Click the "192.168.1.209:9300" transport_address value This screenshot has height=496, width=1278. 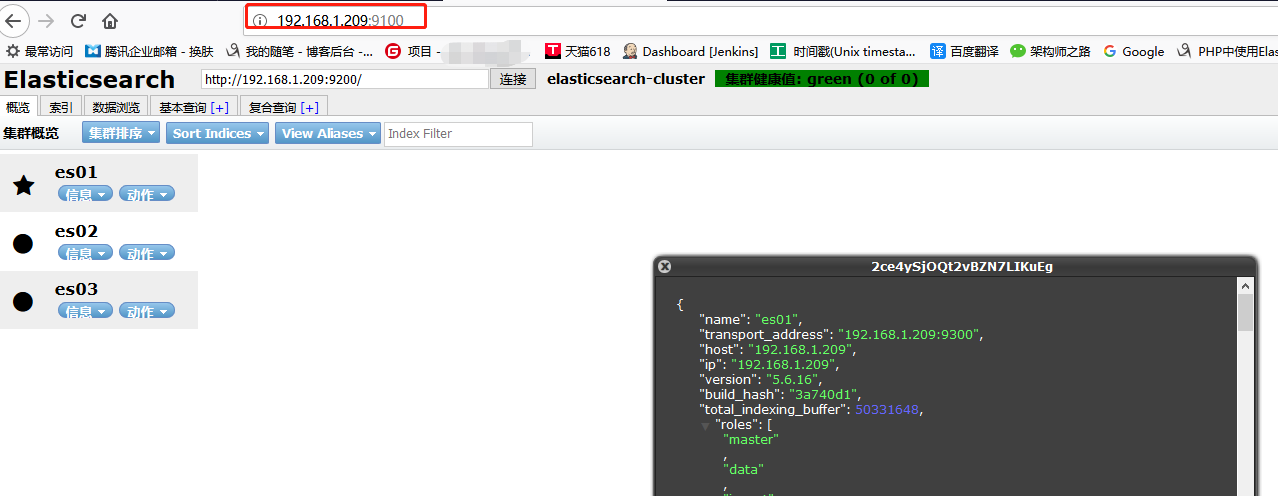click(910, 334)
